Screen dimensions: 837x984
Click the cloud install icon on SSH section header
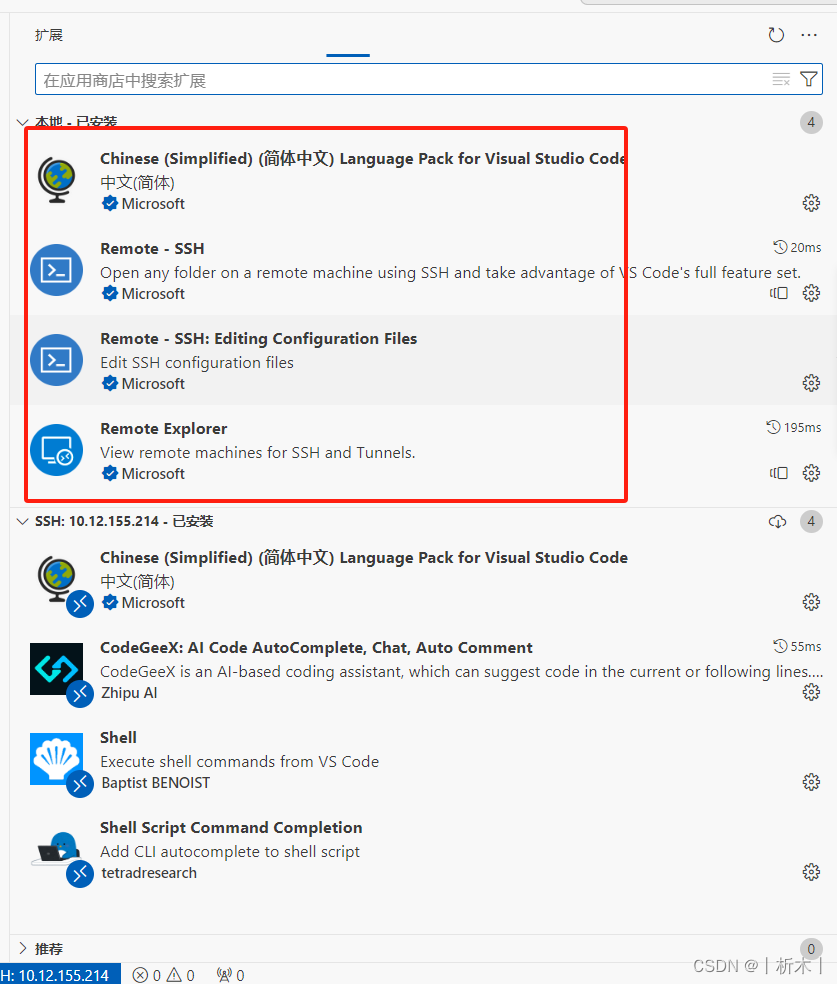click(x=778, y=521)
